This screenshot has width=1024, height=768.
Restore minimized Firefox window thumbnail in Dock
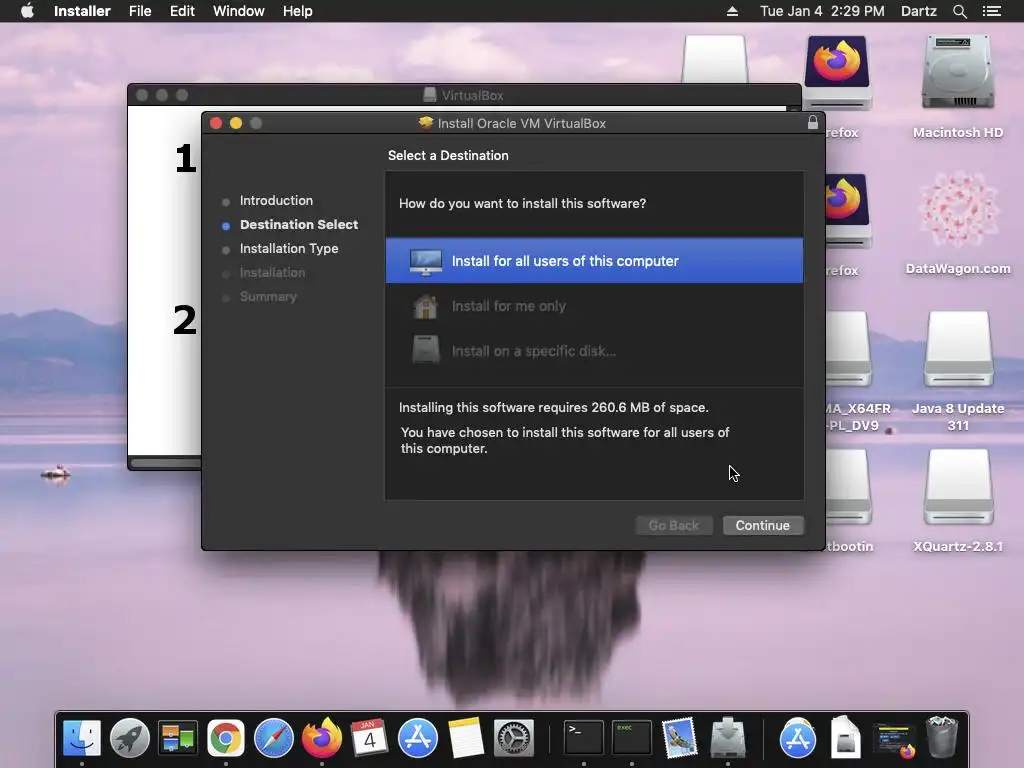893,739
